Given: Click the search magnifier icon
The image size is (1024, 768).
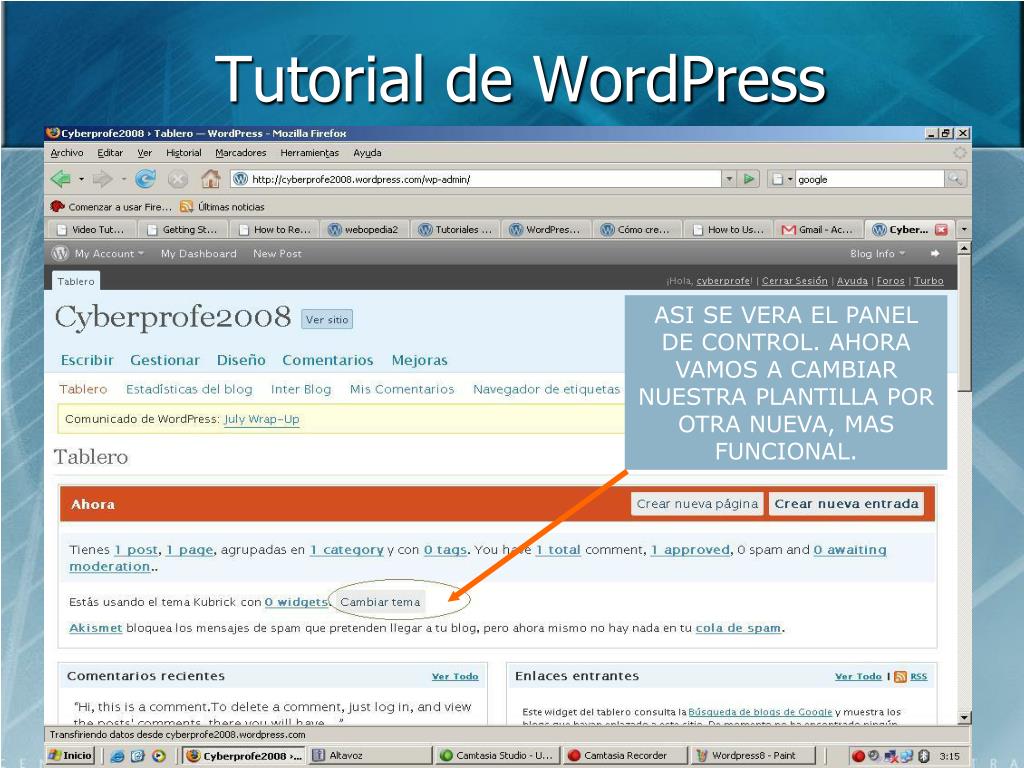Looking at the screenshot, I should pyautogui.click(x=955, y=178).
